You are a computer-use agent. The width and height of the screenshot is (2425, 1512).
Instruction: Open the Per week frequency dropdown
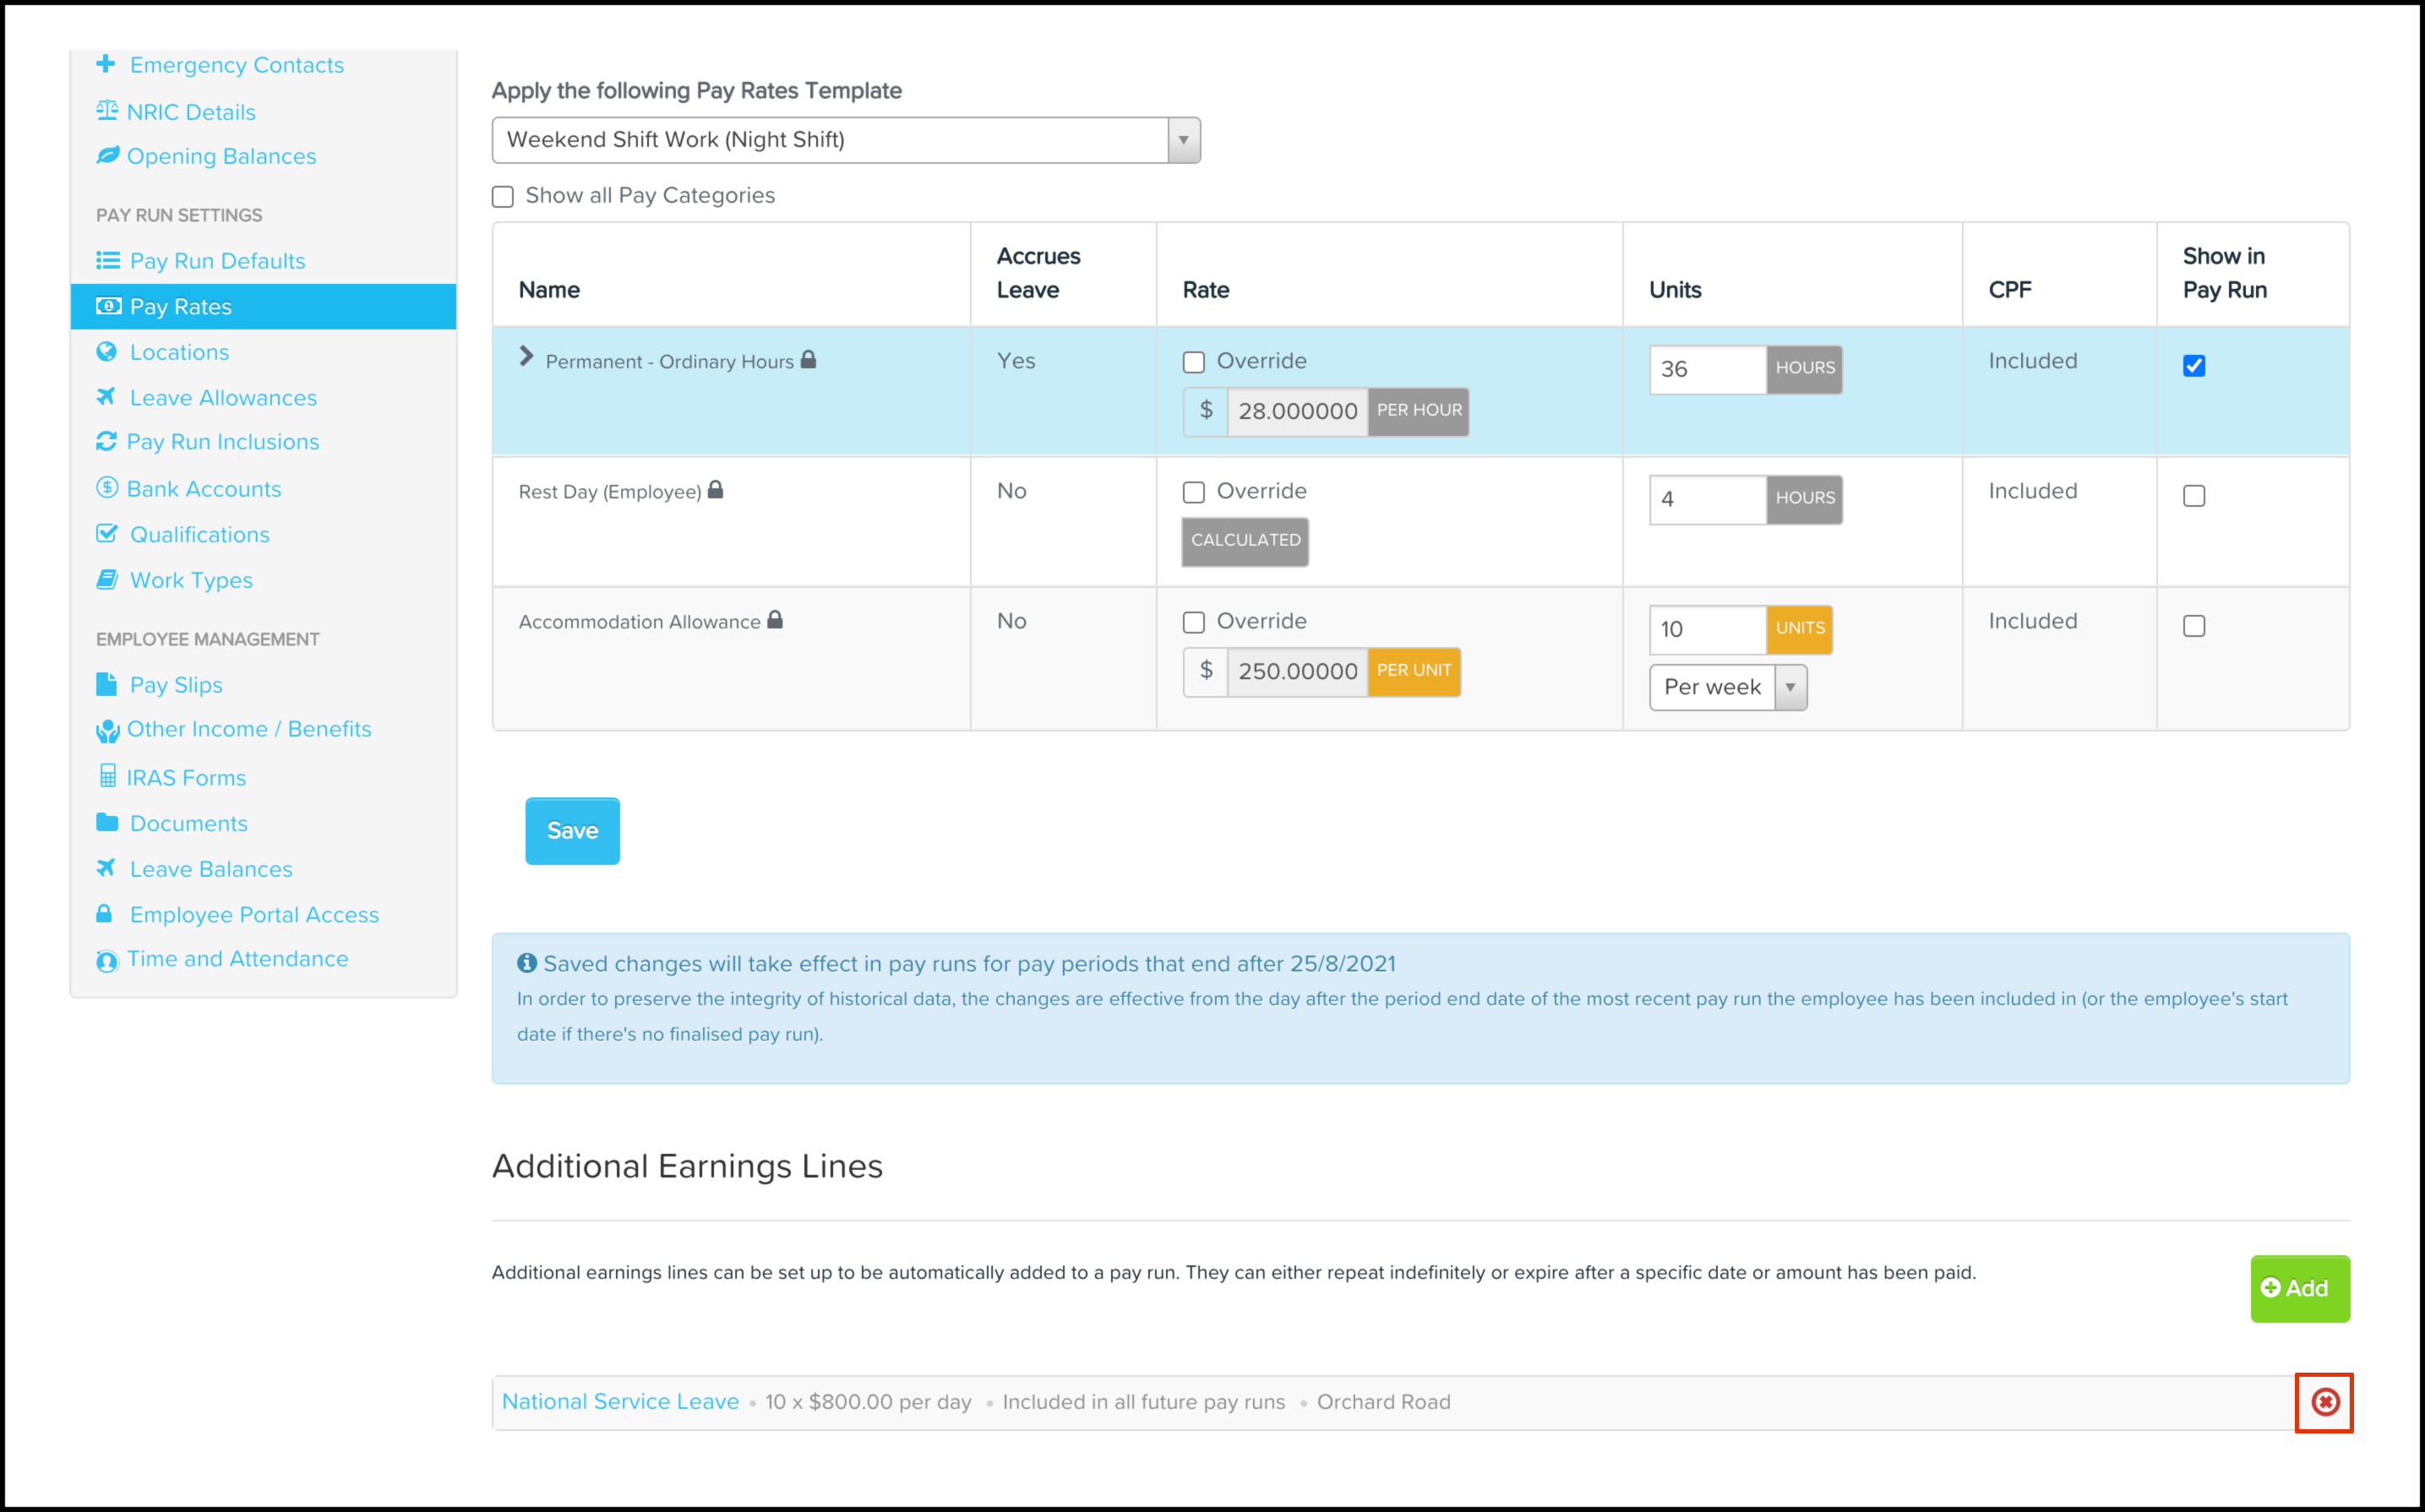point(1727,688)
